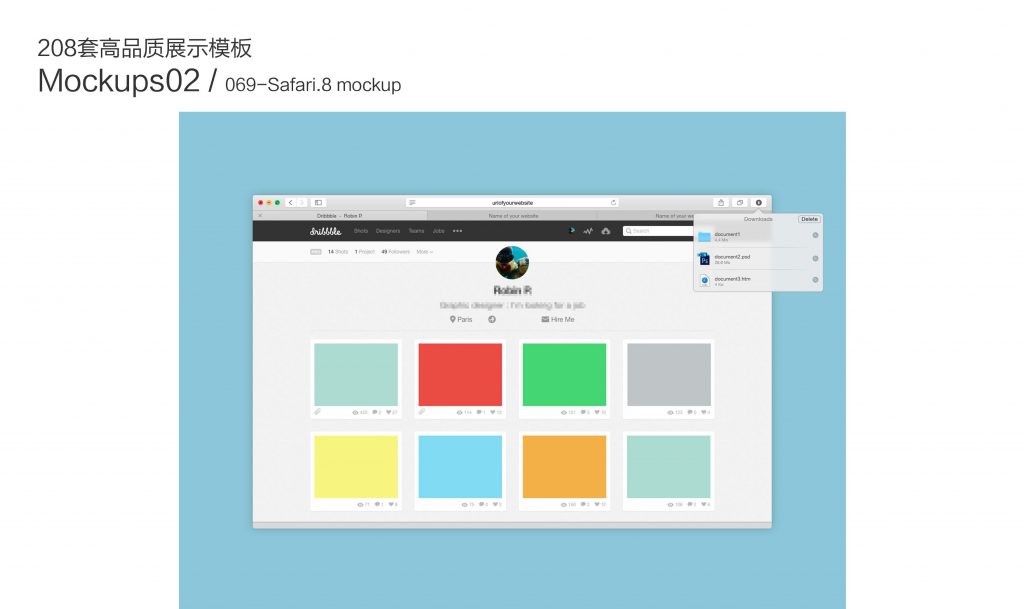This screenshot has height=609, width=1024.
Task: Expand the More dropdown under profile stats
Action: point(425,252)
